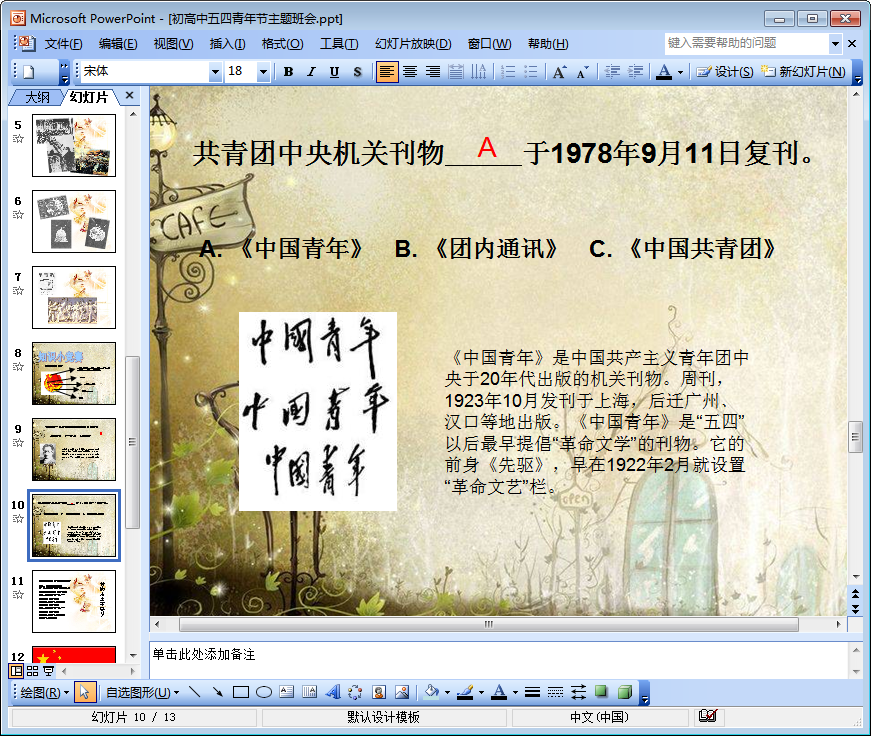Select slide 8 thumbnail
This screenshot has width=871, height=736.
(74, 373)
